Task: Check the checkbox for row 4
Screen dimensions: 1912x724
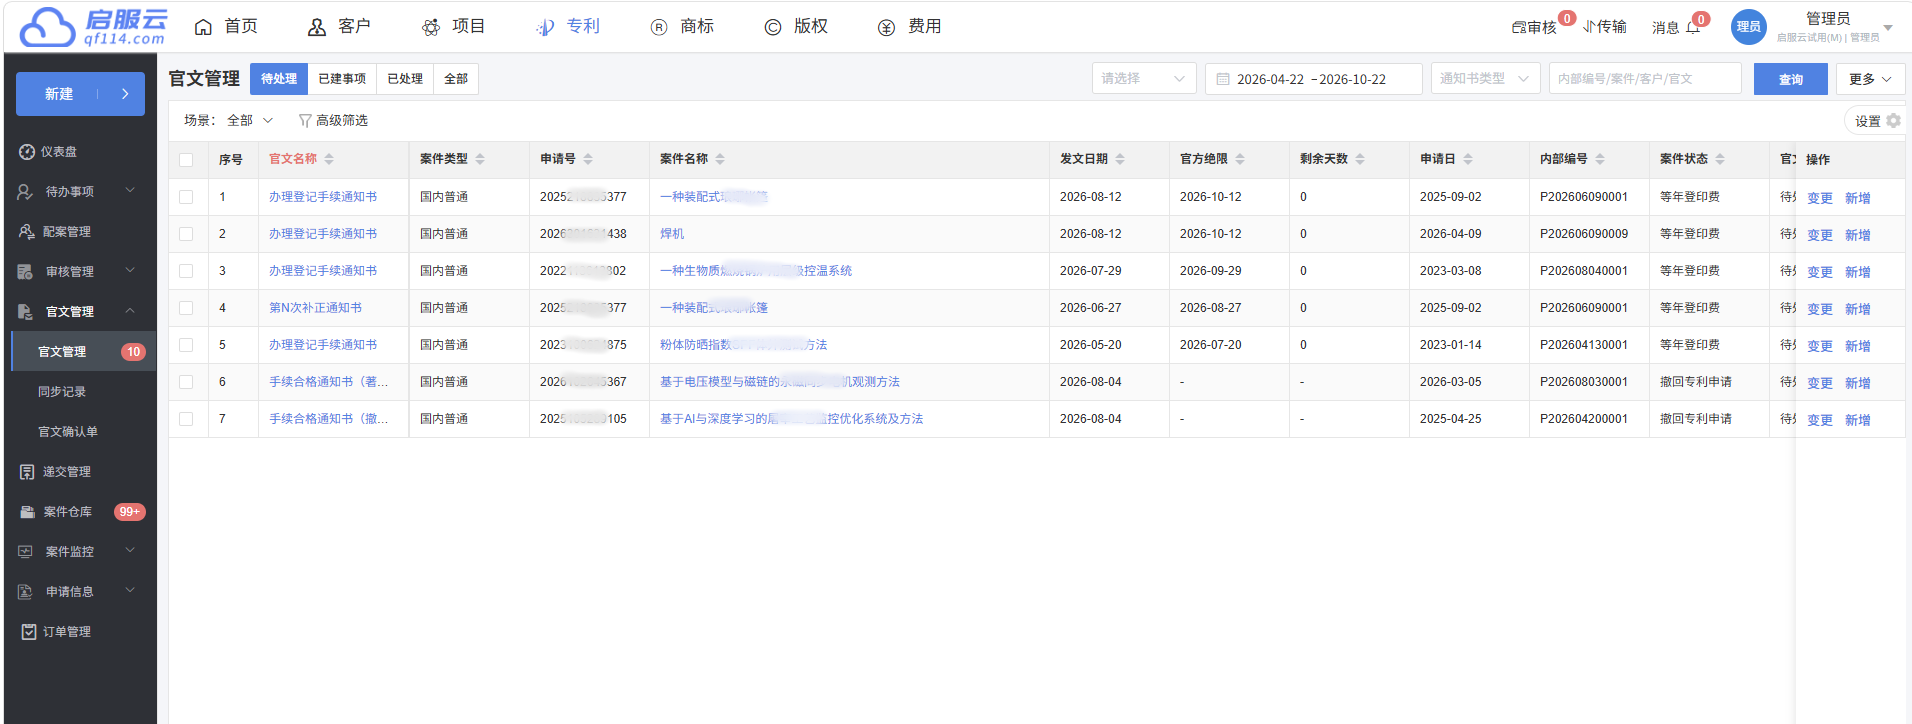Action: point(186,308)
